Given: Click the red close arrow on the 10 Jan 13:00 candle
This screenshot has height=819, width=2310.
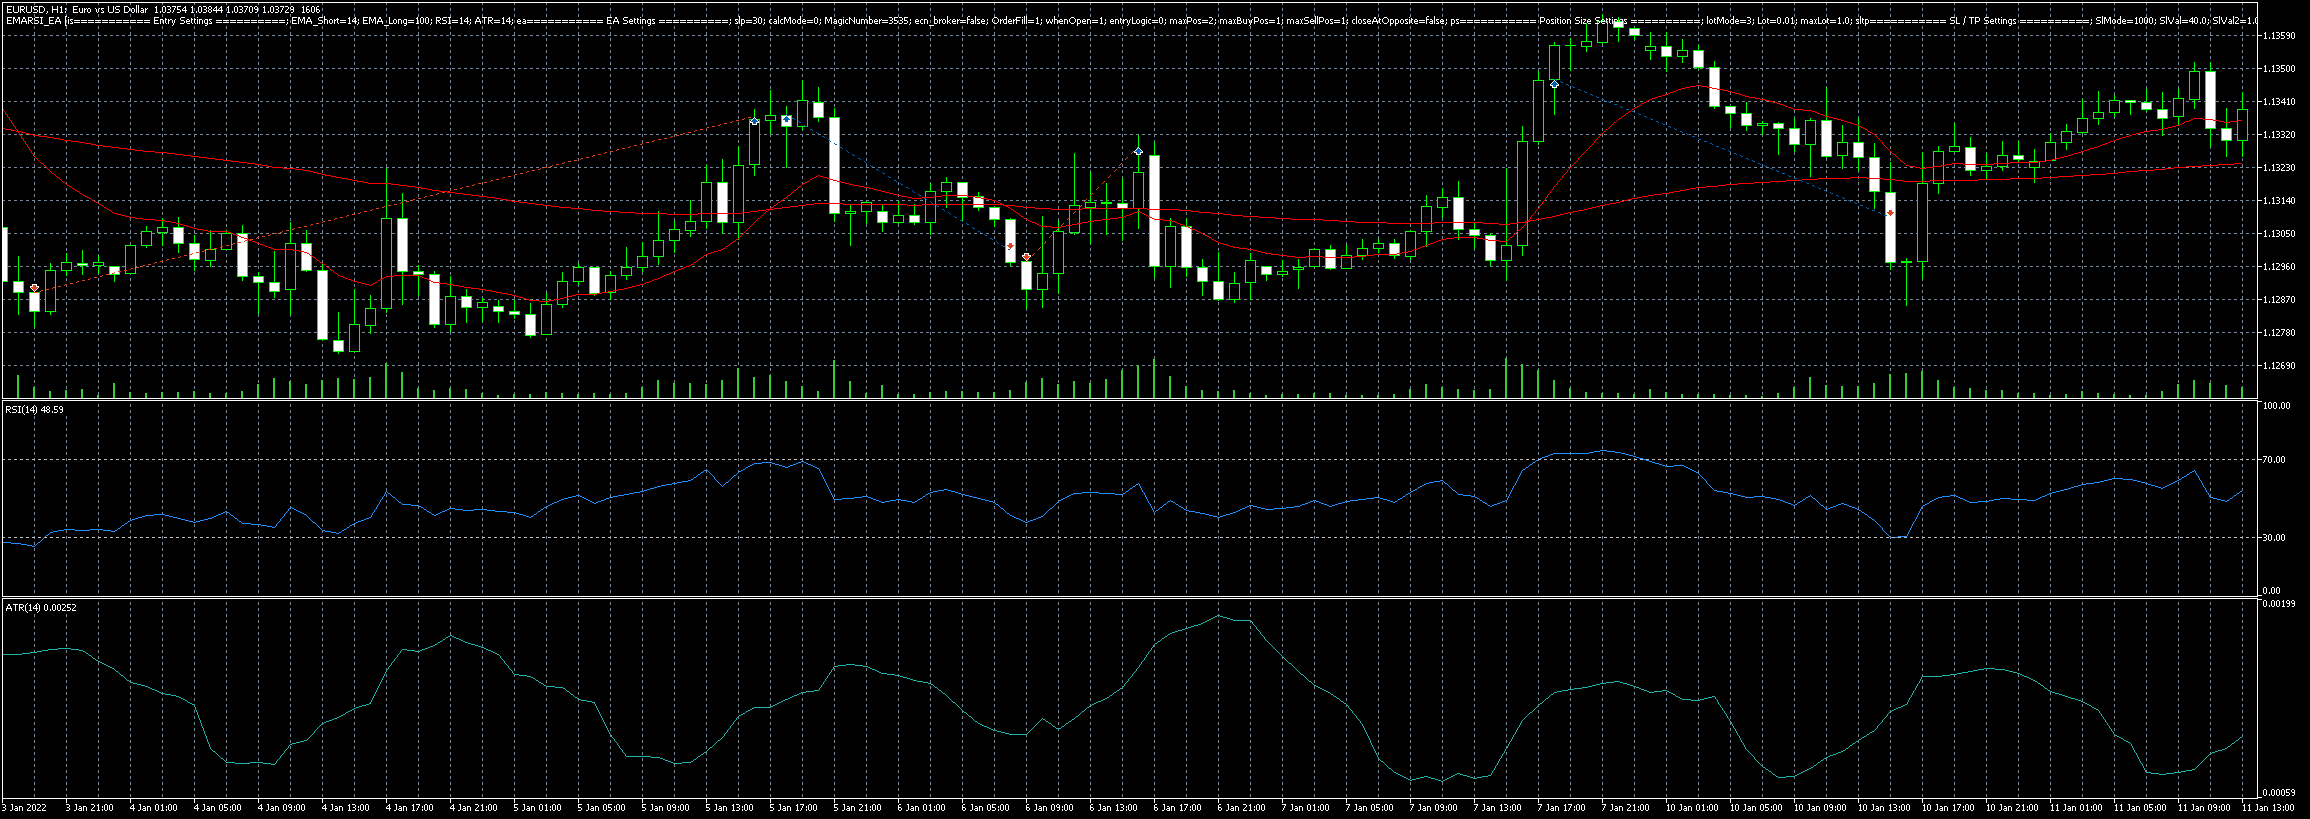Looking at the screenshot, I should click(x=1890, y=213).
